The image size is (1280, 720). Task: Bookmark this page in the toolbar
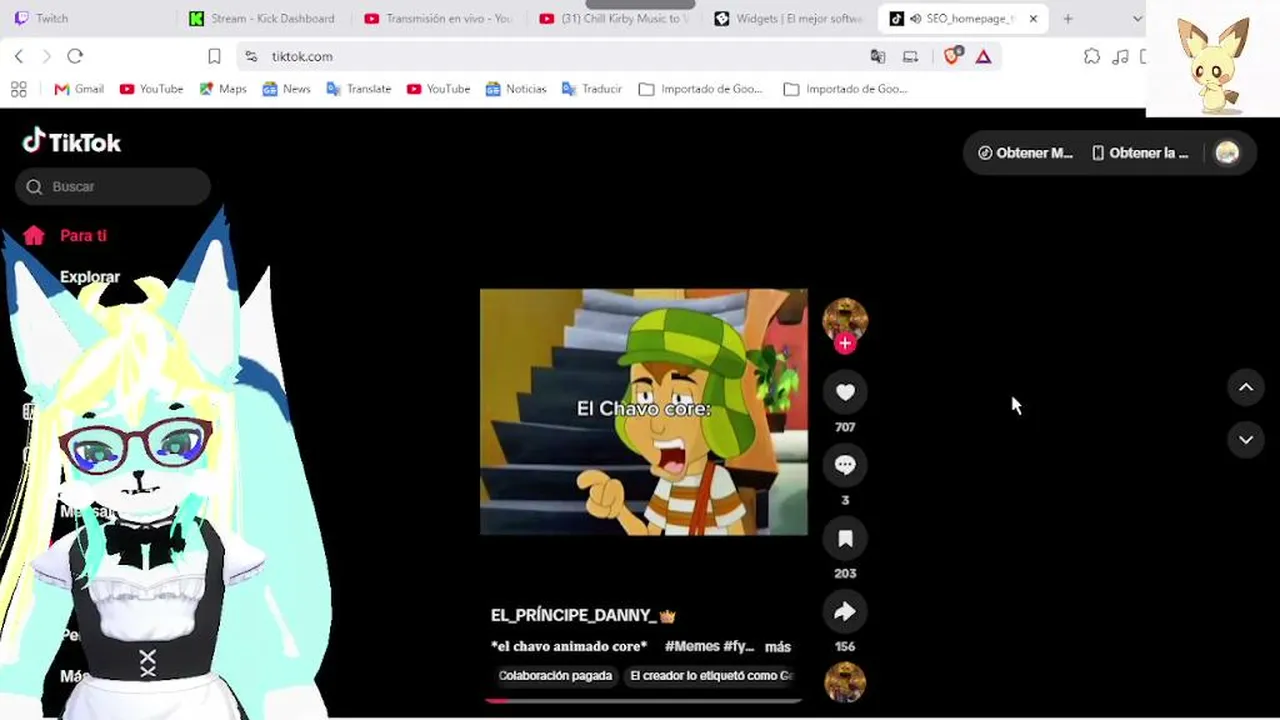(x=214, y=56)
